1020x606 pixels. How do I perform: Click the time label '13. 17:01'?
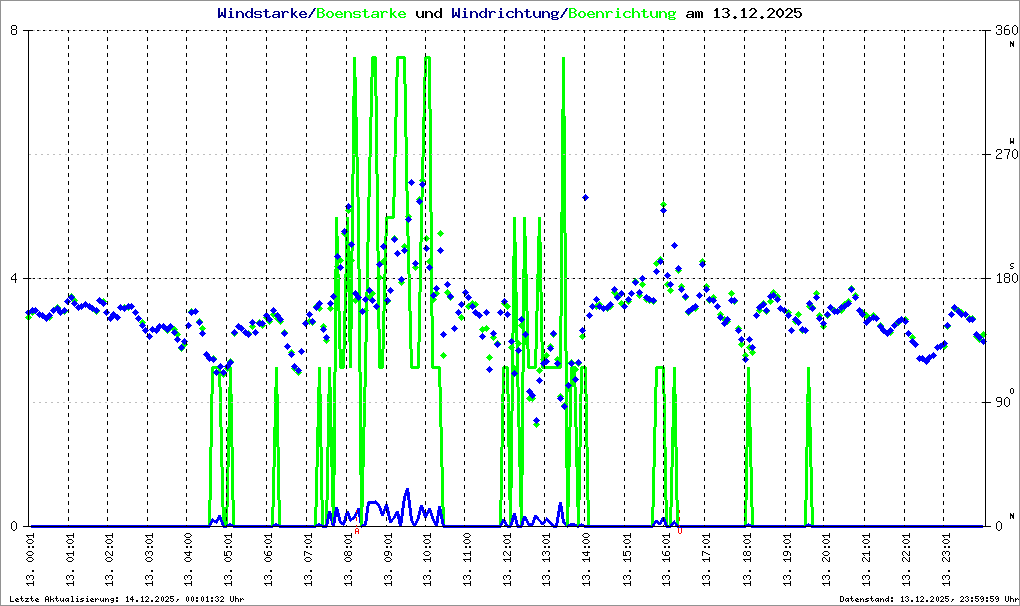pos(706,559)
